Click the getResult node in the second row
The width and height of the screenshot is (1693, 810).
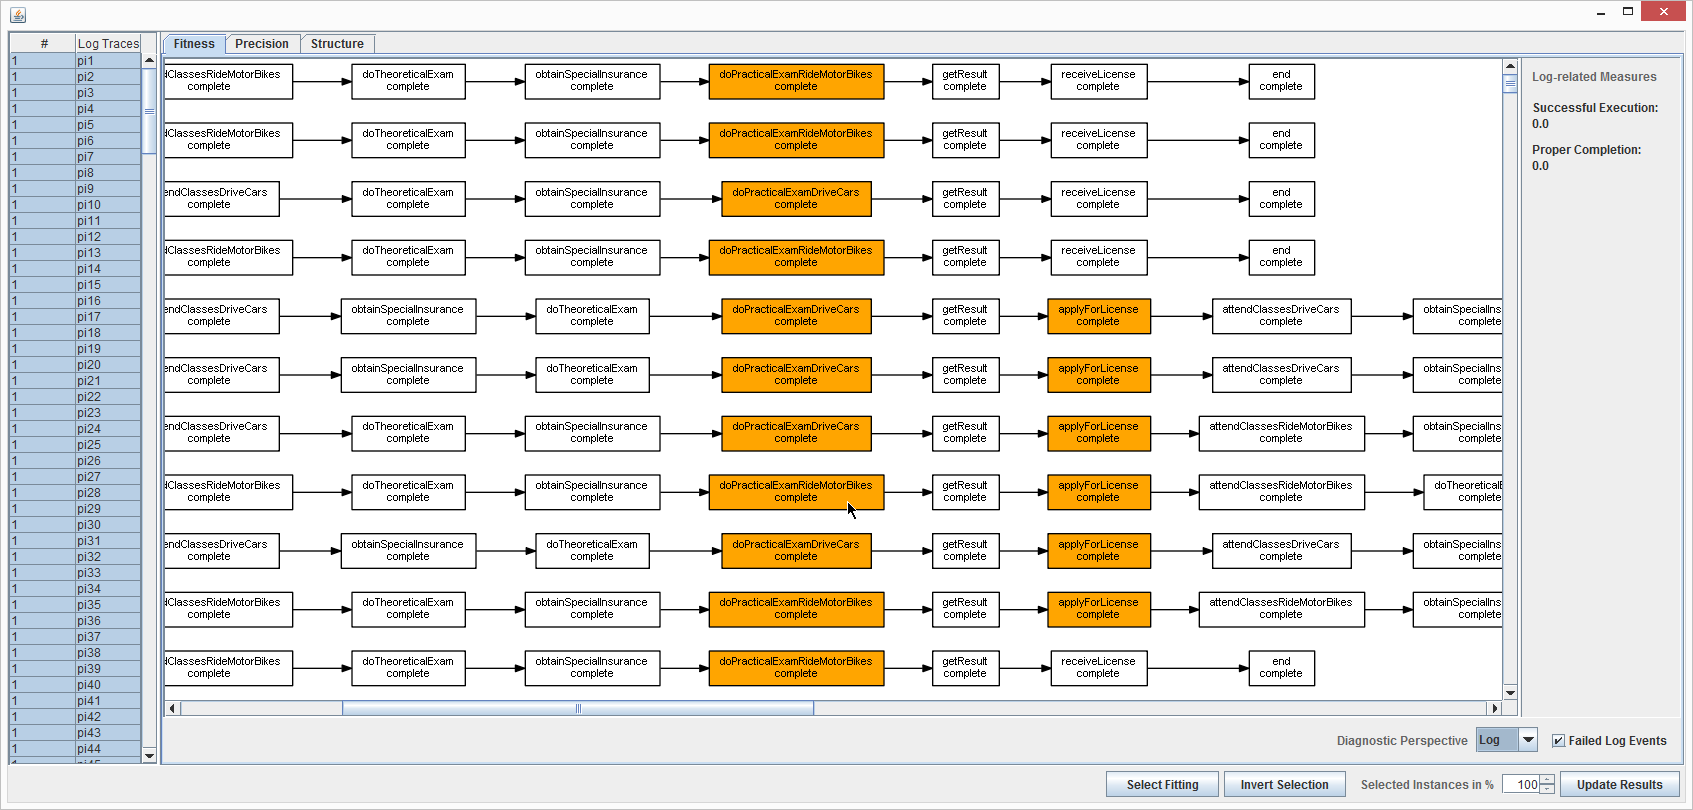coord(965,140)
